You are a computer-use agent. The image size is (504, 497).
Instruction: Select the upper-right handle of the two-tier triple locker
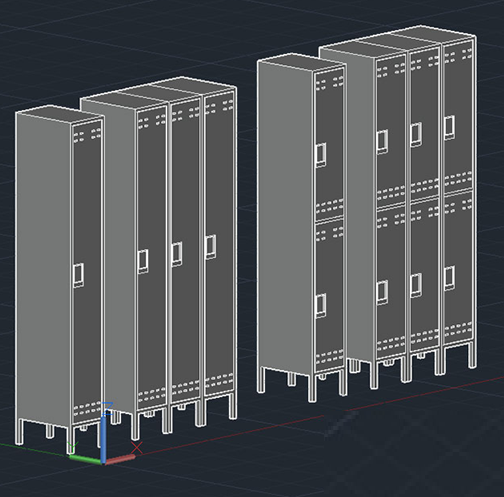(449, 128)
